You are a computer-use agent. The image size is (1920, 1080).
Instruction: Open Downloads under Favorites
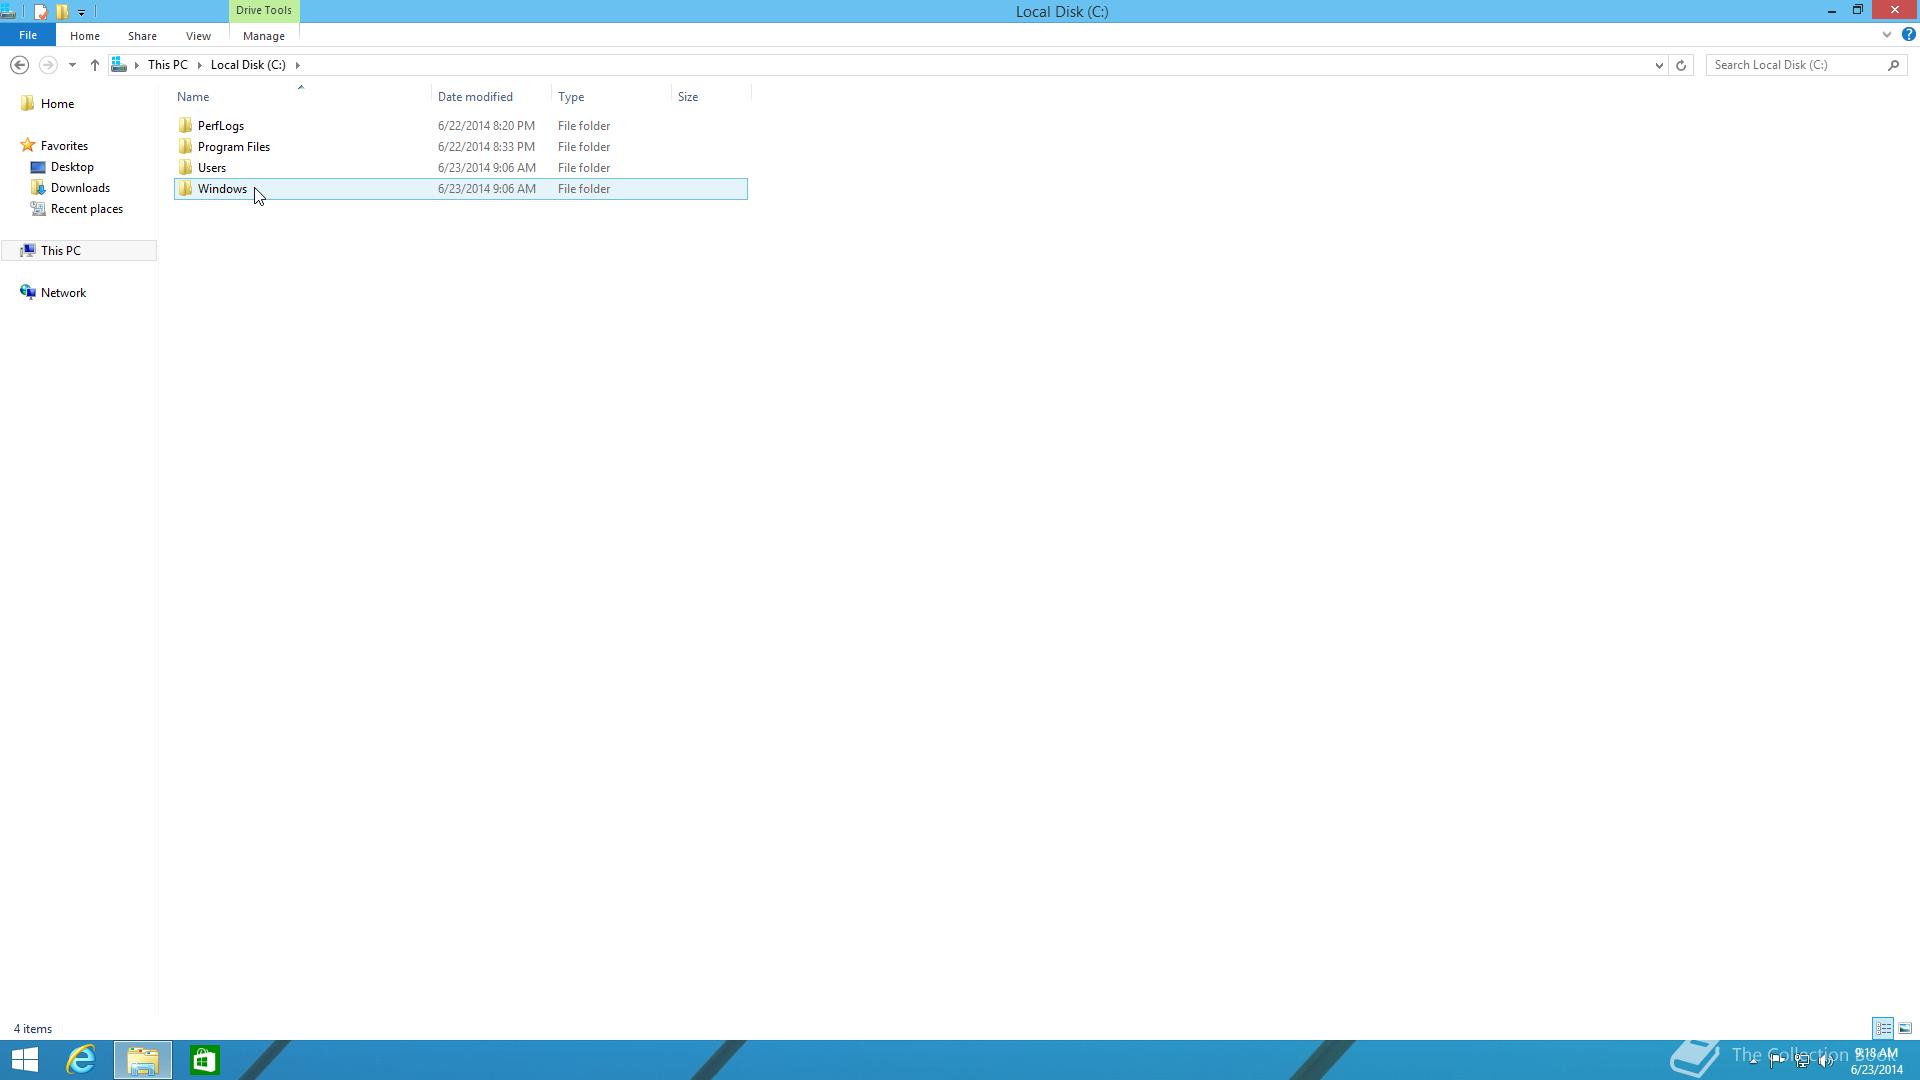(80, 188)
